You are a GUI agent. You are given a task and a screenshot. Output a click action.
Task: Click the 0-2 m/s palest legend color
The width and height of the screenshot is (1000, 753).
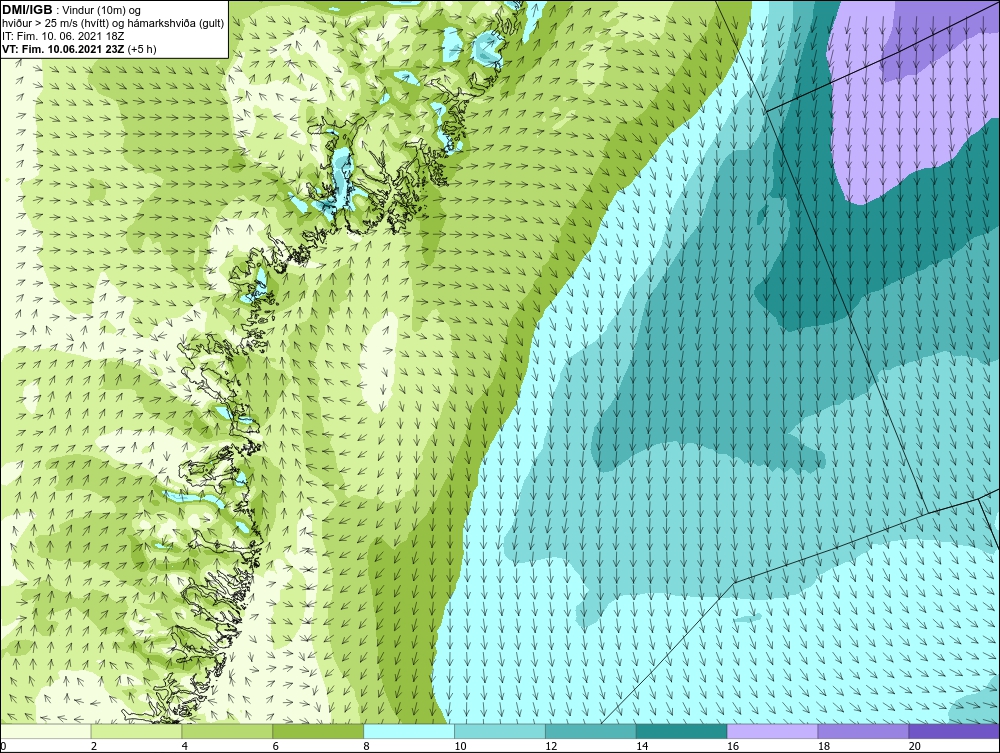pos(46,731)
